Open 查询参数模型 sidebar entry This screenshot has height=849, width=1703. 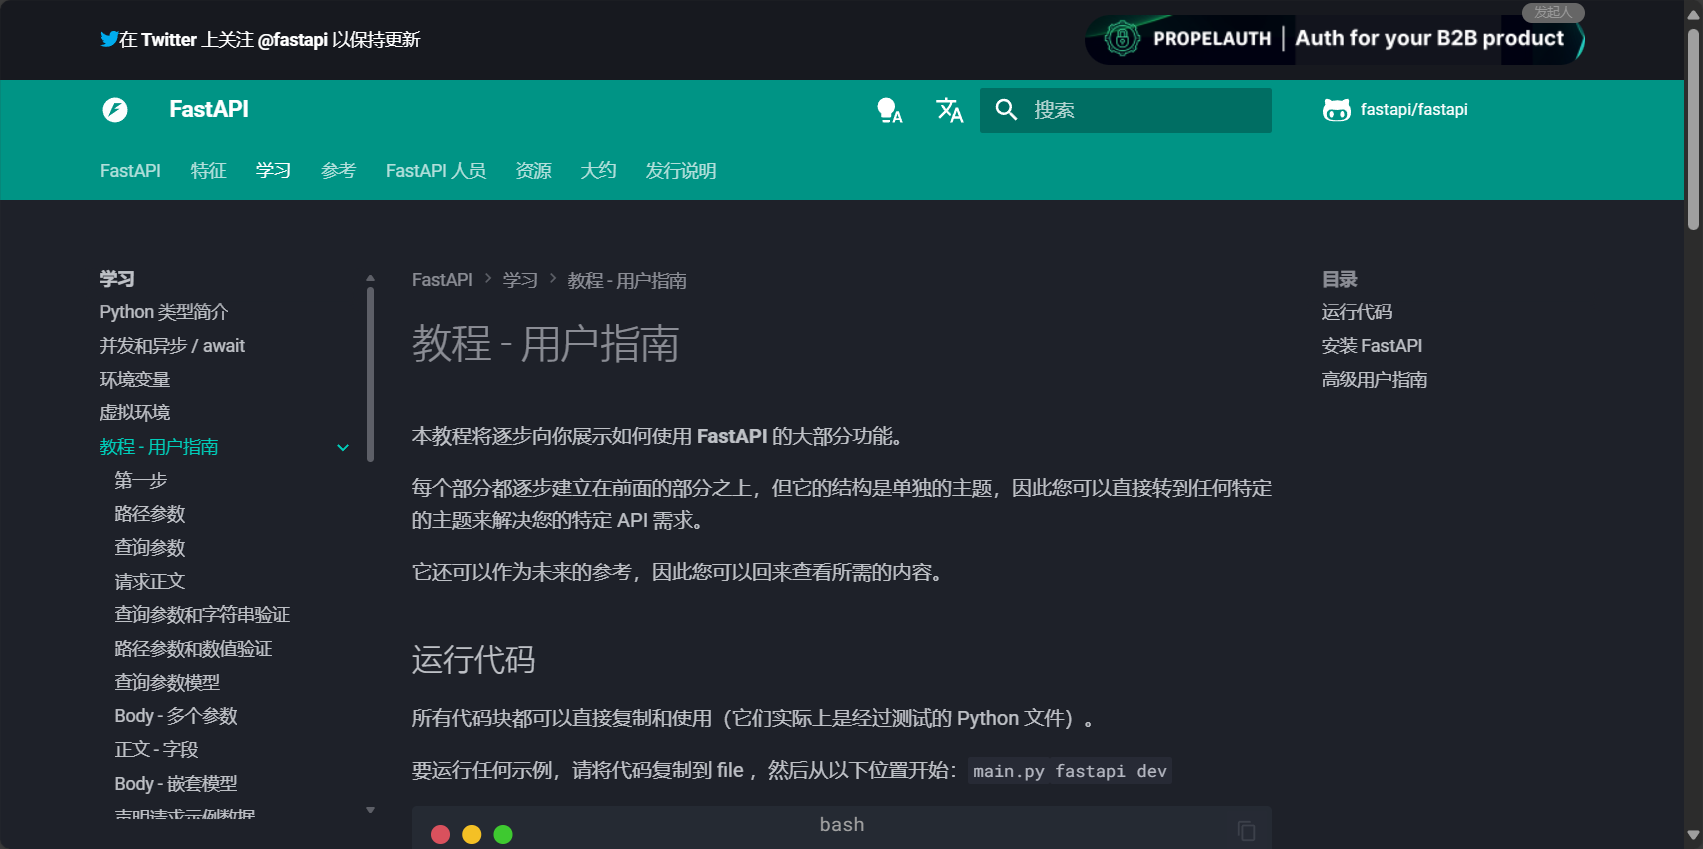167,683
